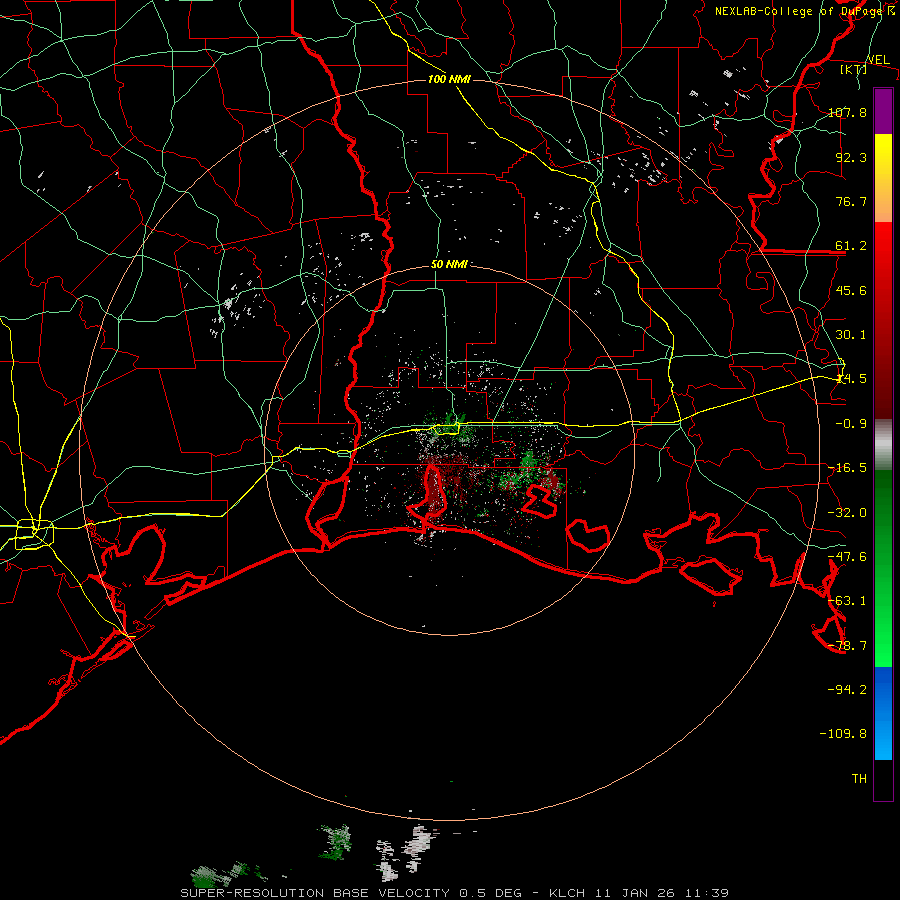Click the -32.0 legend value

pyautogui.click(x=847, y=513)
